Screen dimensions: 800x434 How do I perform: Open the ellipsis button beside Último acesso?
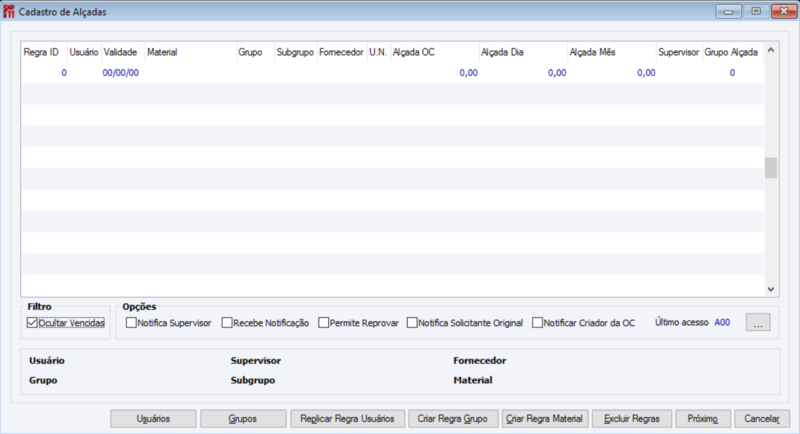pos(758,323)
